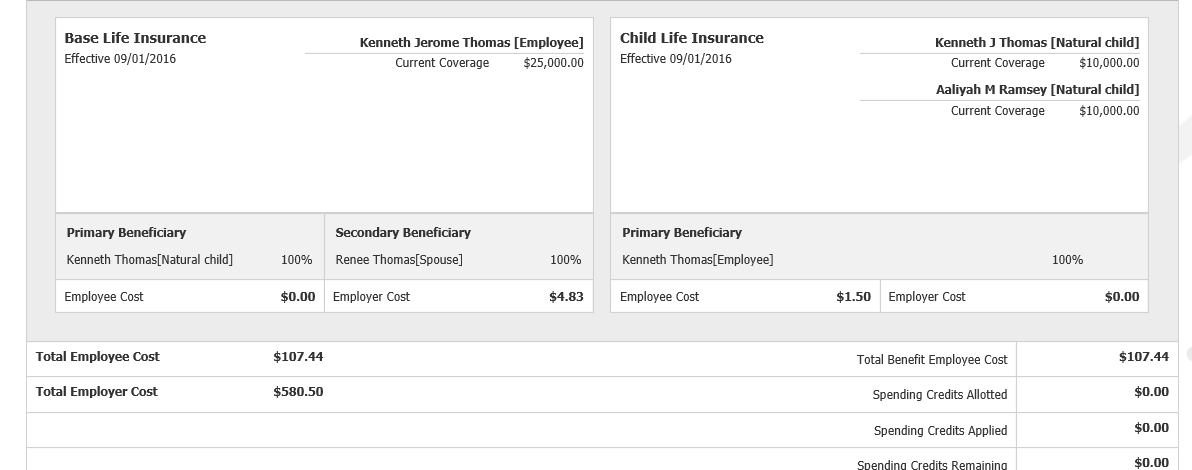1192x470 pixels.
Task: Click the $25,000.00 current coverage amount
Action: (x=553, y=63)
